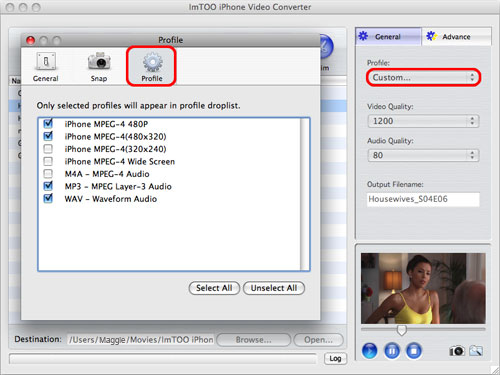Screen dimensions: 500x375
Task: Enable iPhone MPEG-4 Wide Screen profile
Action: [48, 161]
